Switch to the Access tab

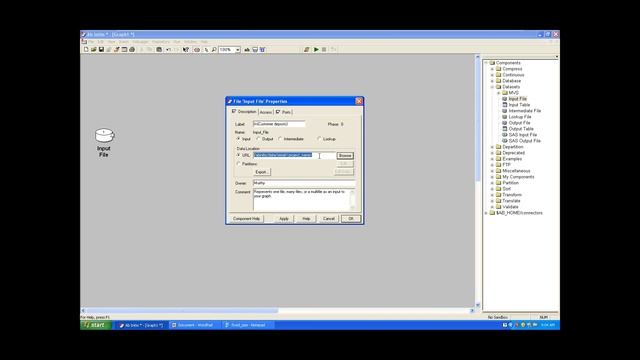click(x=266, y=112)
